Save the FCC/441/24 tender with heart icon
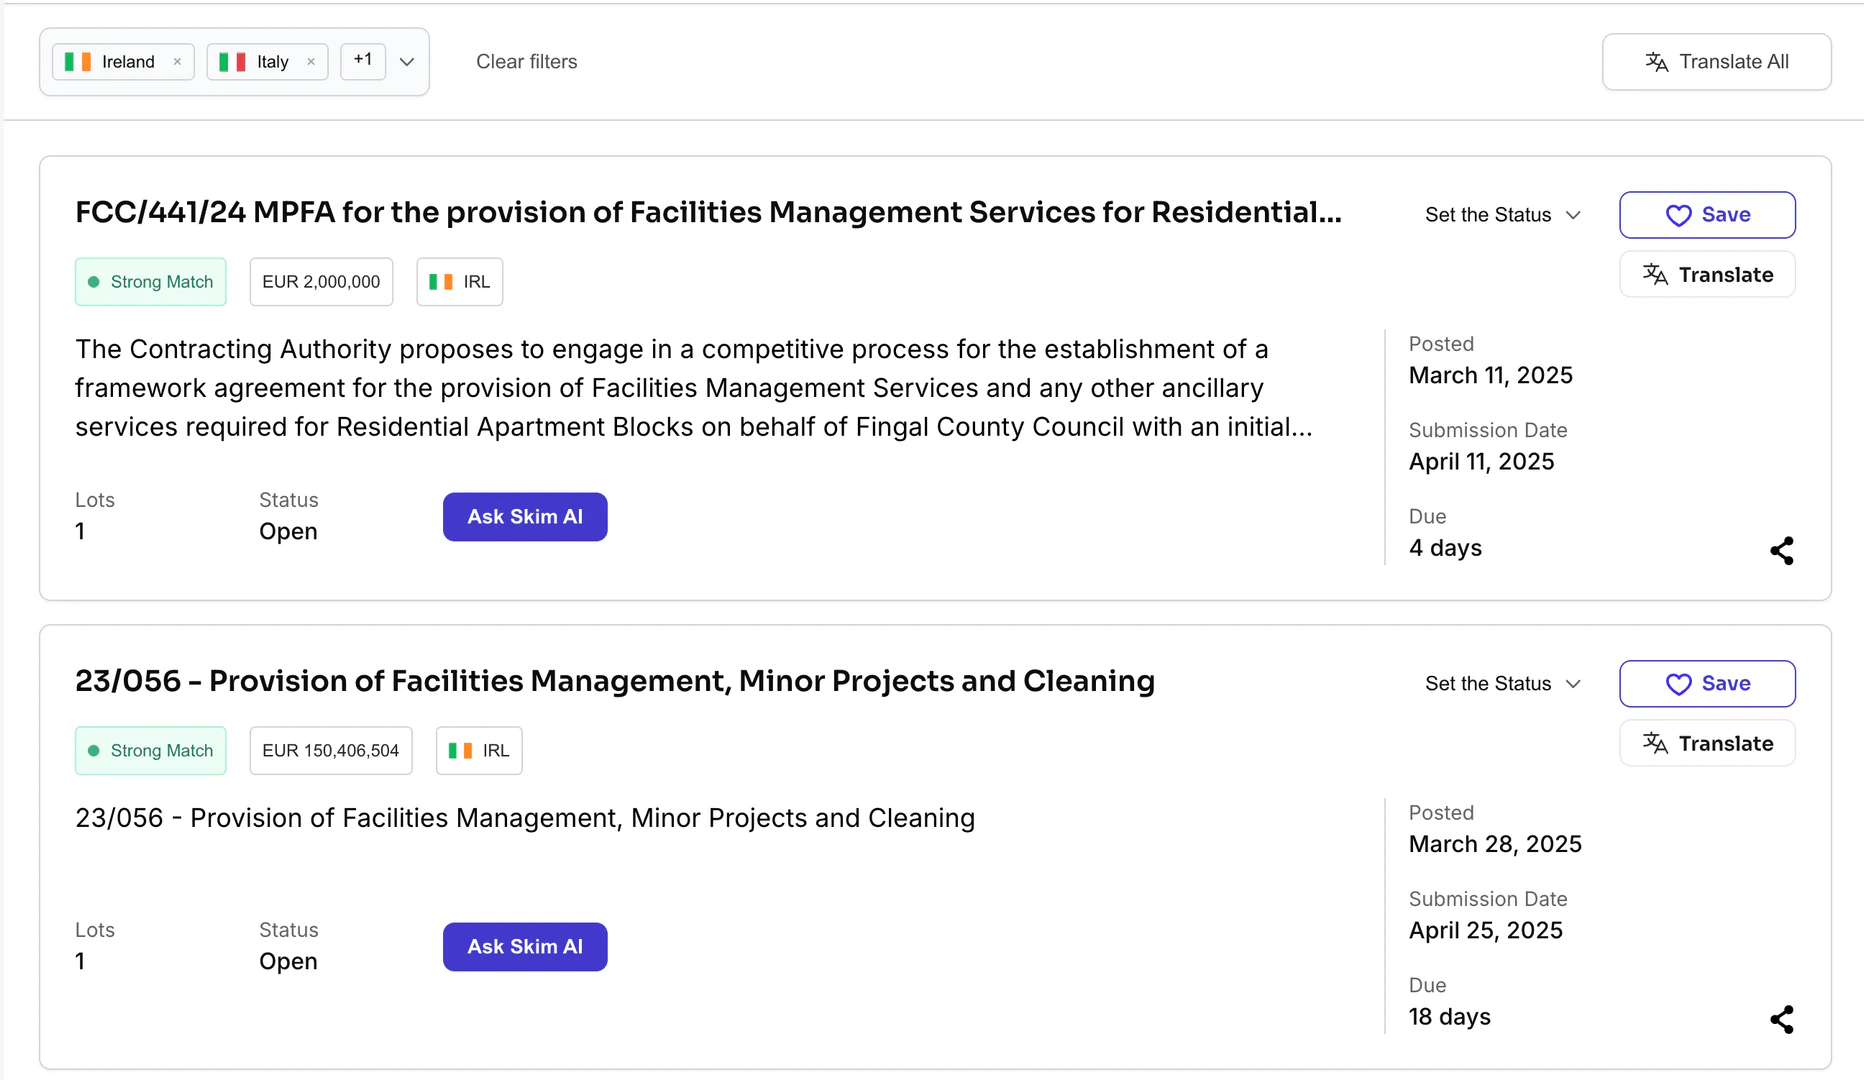Image resolution: width=1864 pixels, height=1080 pixels. point(1707,215)
